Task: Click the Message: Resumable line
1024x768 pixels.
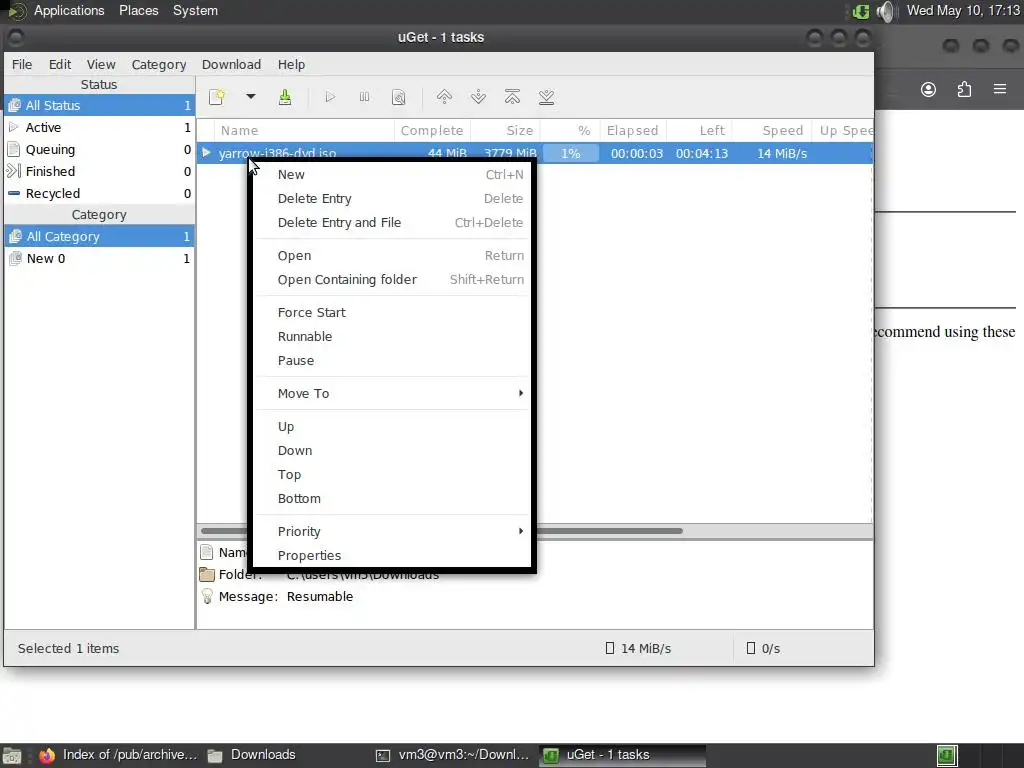Action: click(x=286, y=596)
